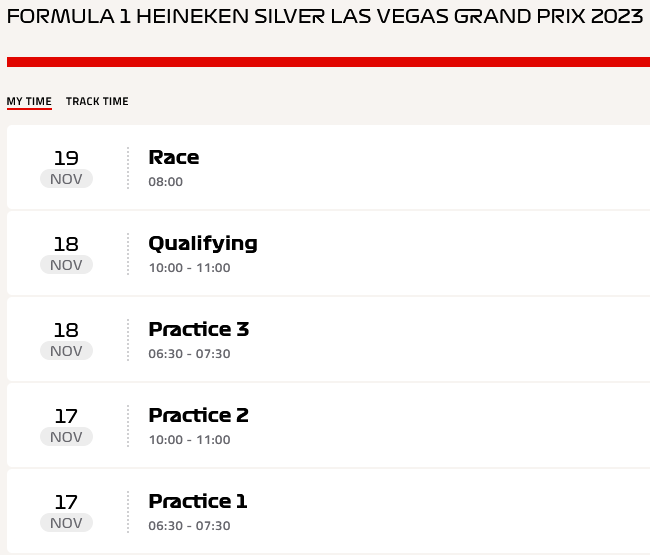This screenshot has height=555, width=650.
Task: Click the NOV badge beside Qualifying
Action: tap(66, 265)
